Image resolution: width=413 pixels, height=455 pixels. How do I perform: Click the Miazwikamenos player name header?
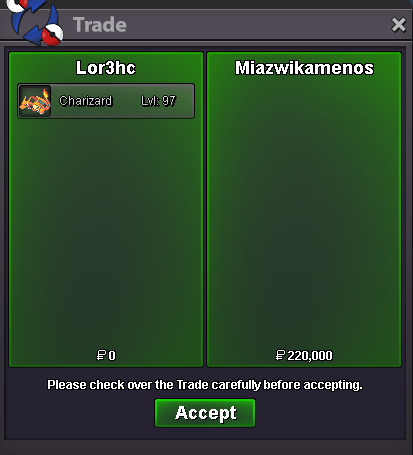[304, 68]
